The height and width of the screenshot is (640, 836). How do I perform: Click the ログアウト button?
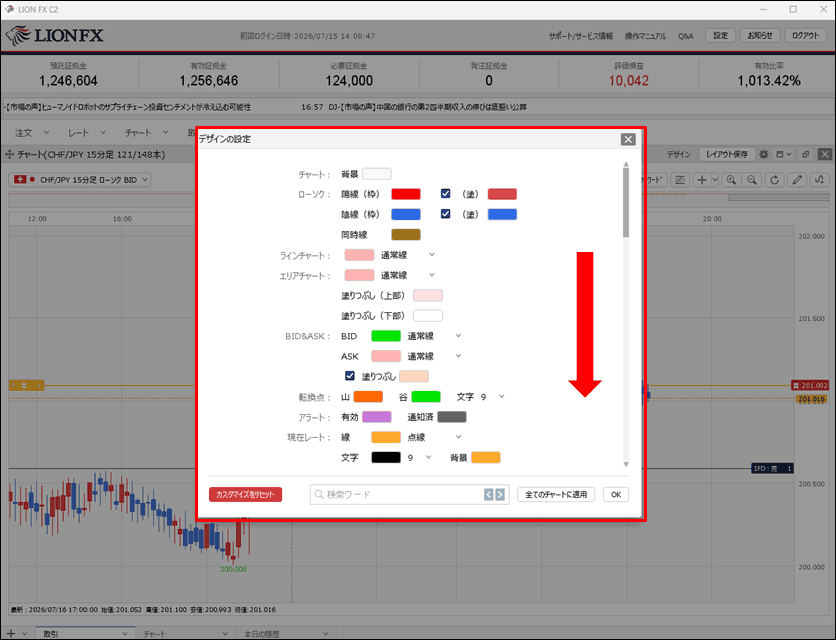coord(805,36)
